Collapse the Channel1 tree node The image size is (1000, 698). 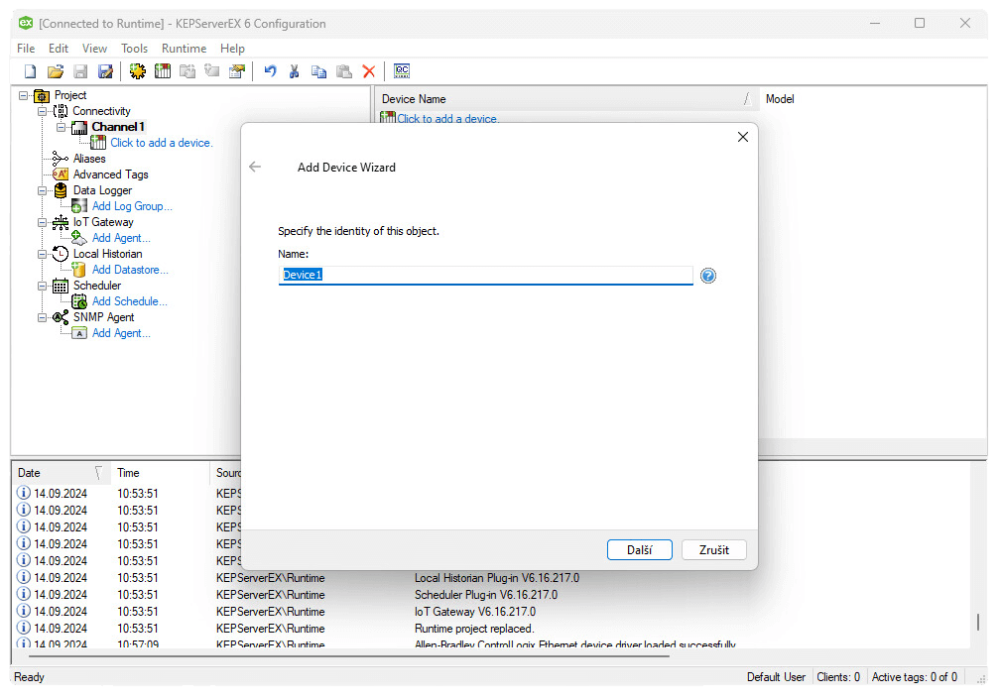[x=60, y=127]
